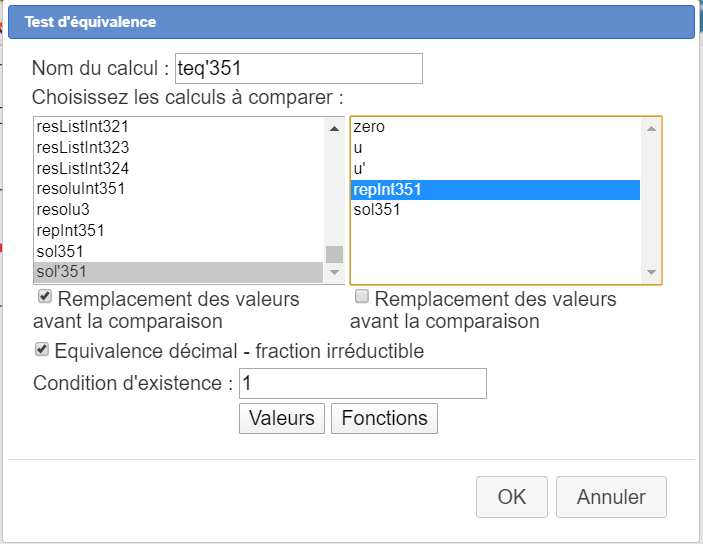Screen dimensions: 703x544
Task: Click the Annuler button
Action: pos(610,497)
